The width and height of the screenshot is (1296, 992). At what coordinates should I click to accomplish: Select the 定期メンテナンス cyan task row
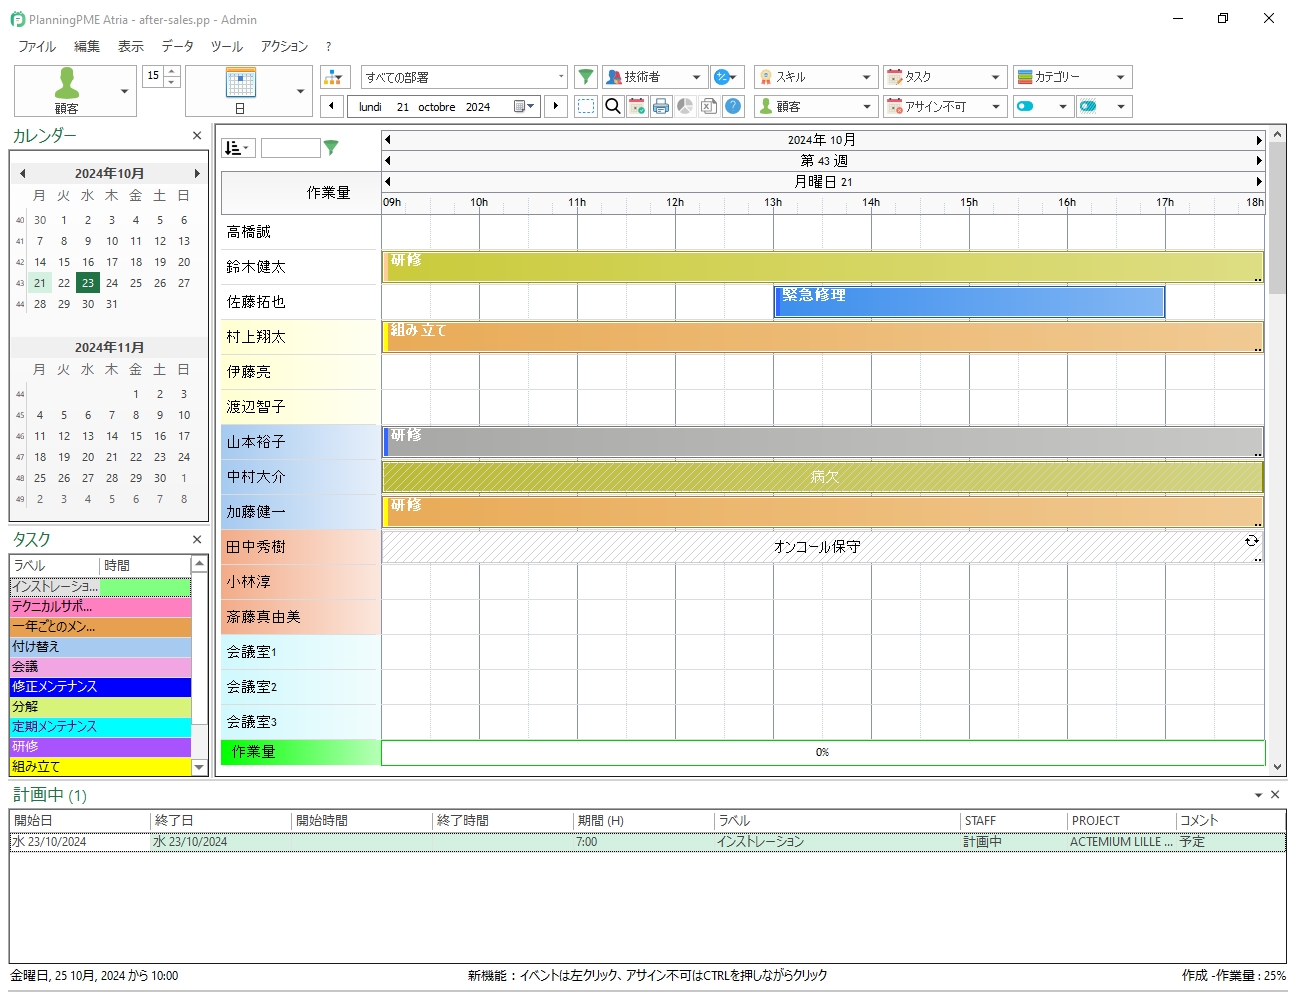point(100,727)
